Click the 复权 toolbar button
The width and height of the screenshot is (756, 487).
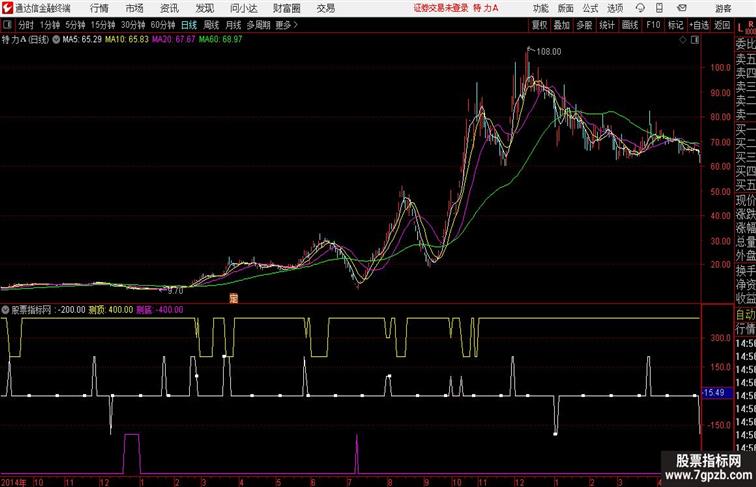[x=540, y=25]
